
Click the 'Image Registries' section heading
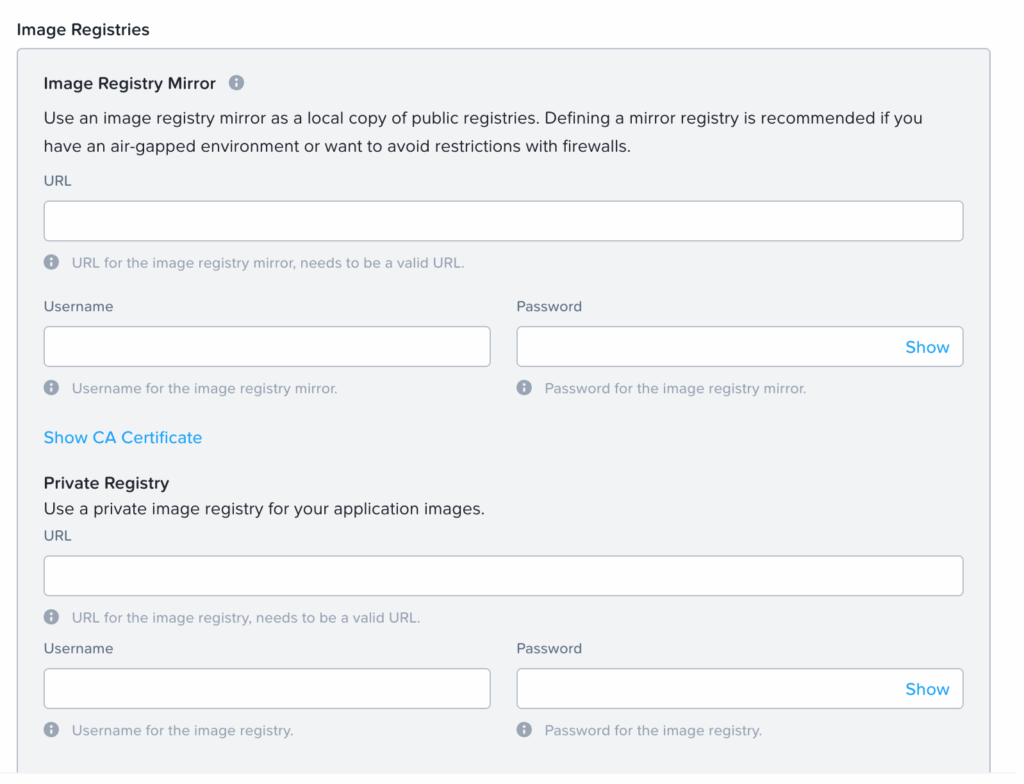[83, 30]
